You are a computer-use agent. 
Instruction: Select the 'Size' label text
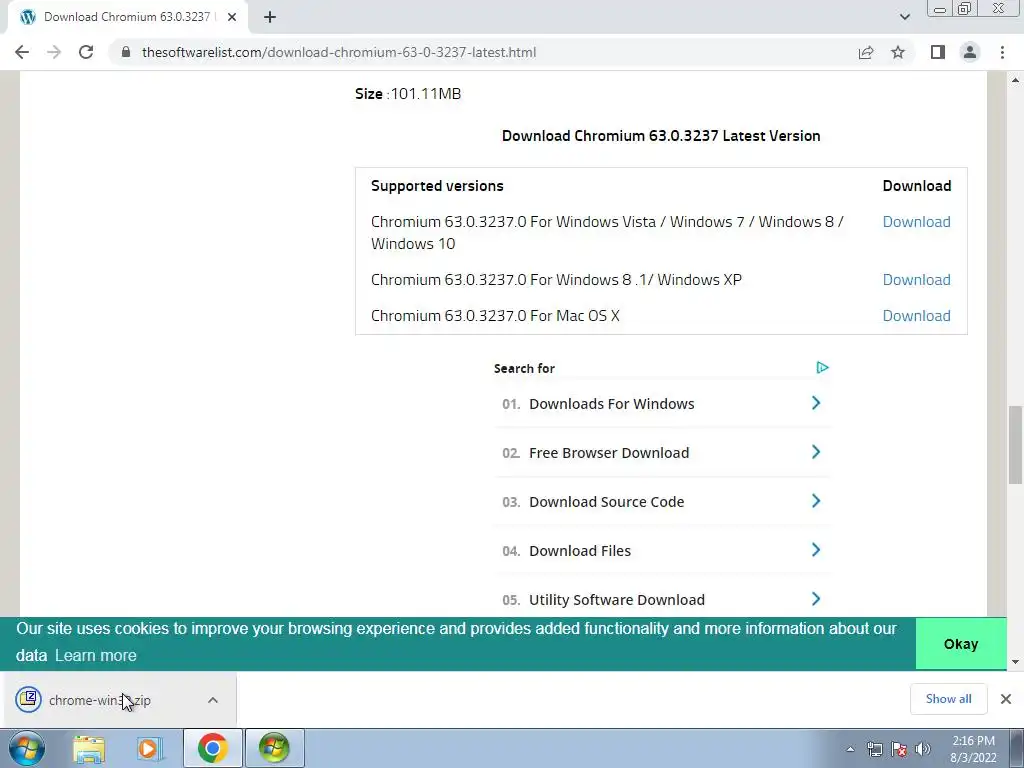368,93
